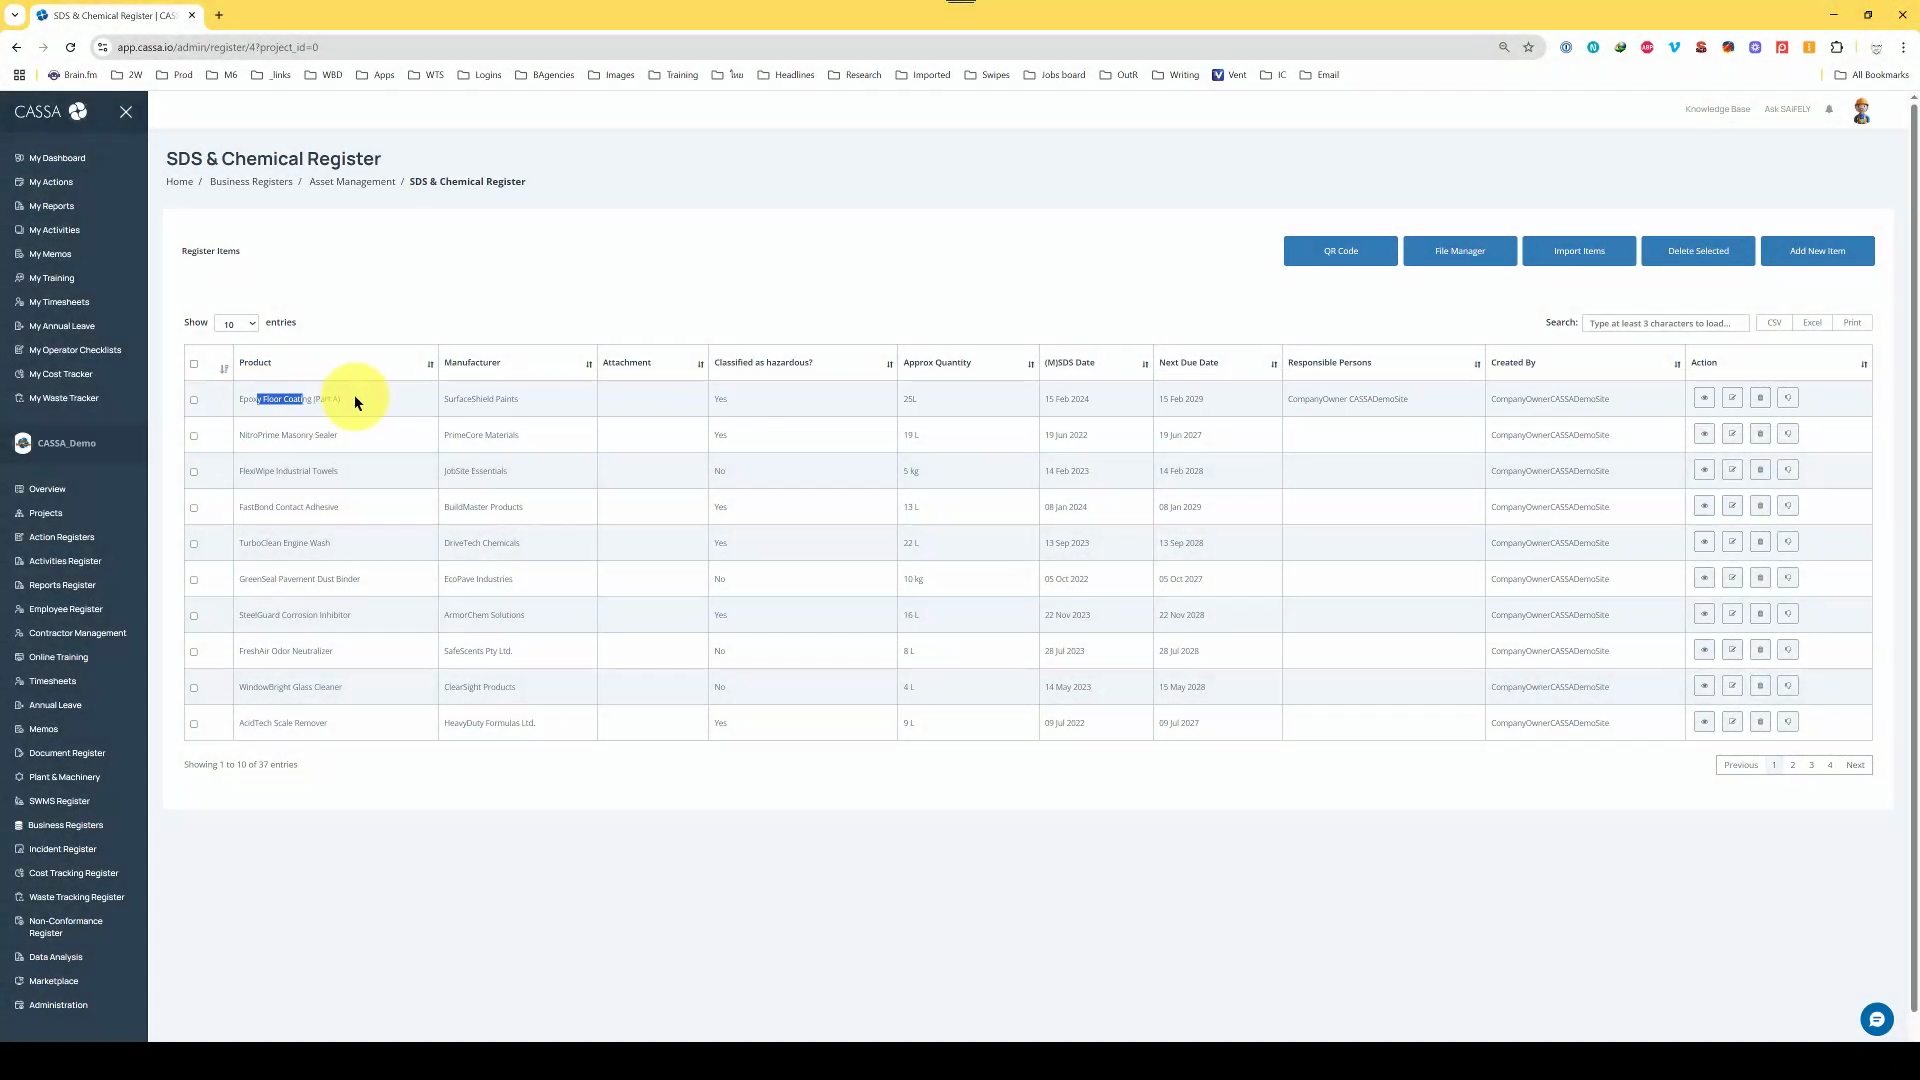
Task: Click Asset Management breadcrumb link
Action: click(x=352, y=182)
